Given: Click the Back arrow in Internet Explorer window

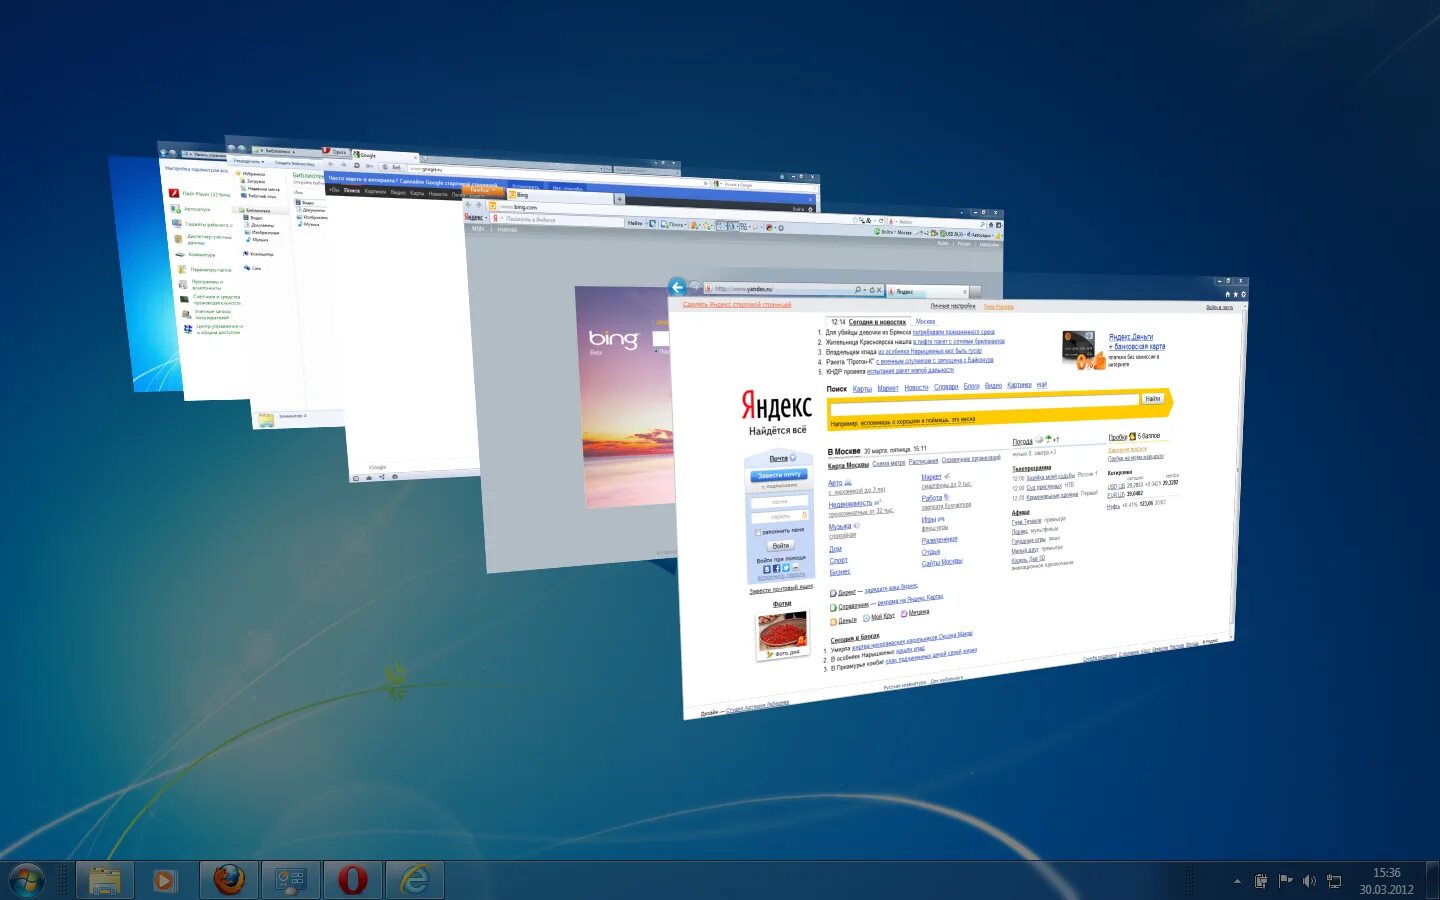Looking at the screenshot, I should [678, 287].
